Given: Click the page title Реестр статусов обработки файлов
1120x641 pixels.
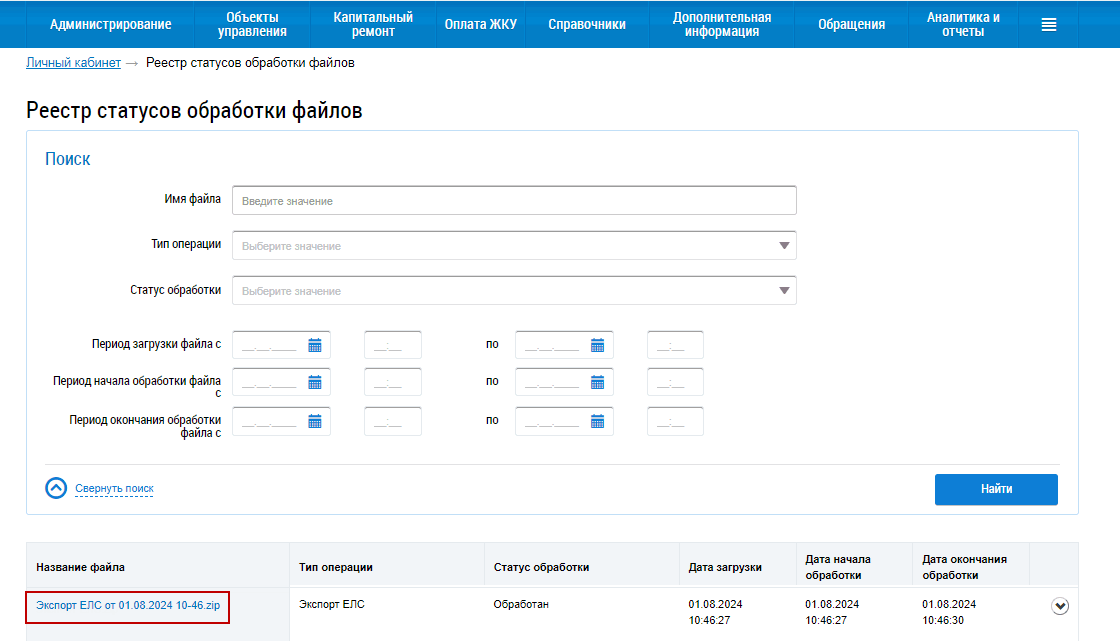Looking at the screenshot, I should (x=194, y=111).
